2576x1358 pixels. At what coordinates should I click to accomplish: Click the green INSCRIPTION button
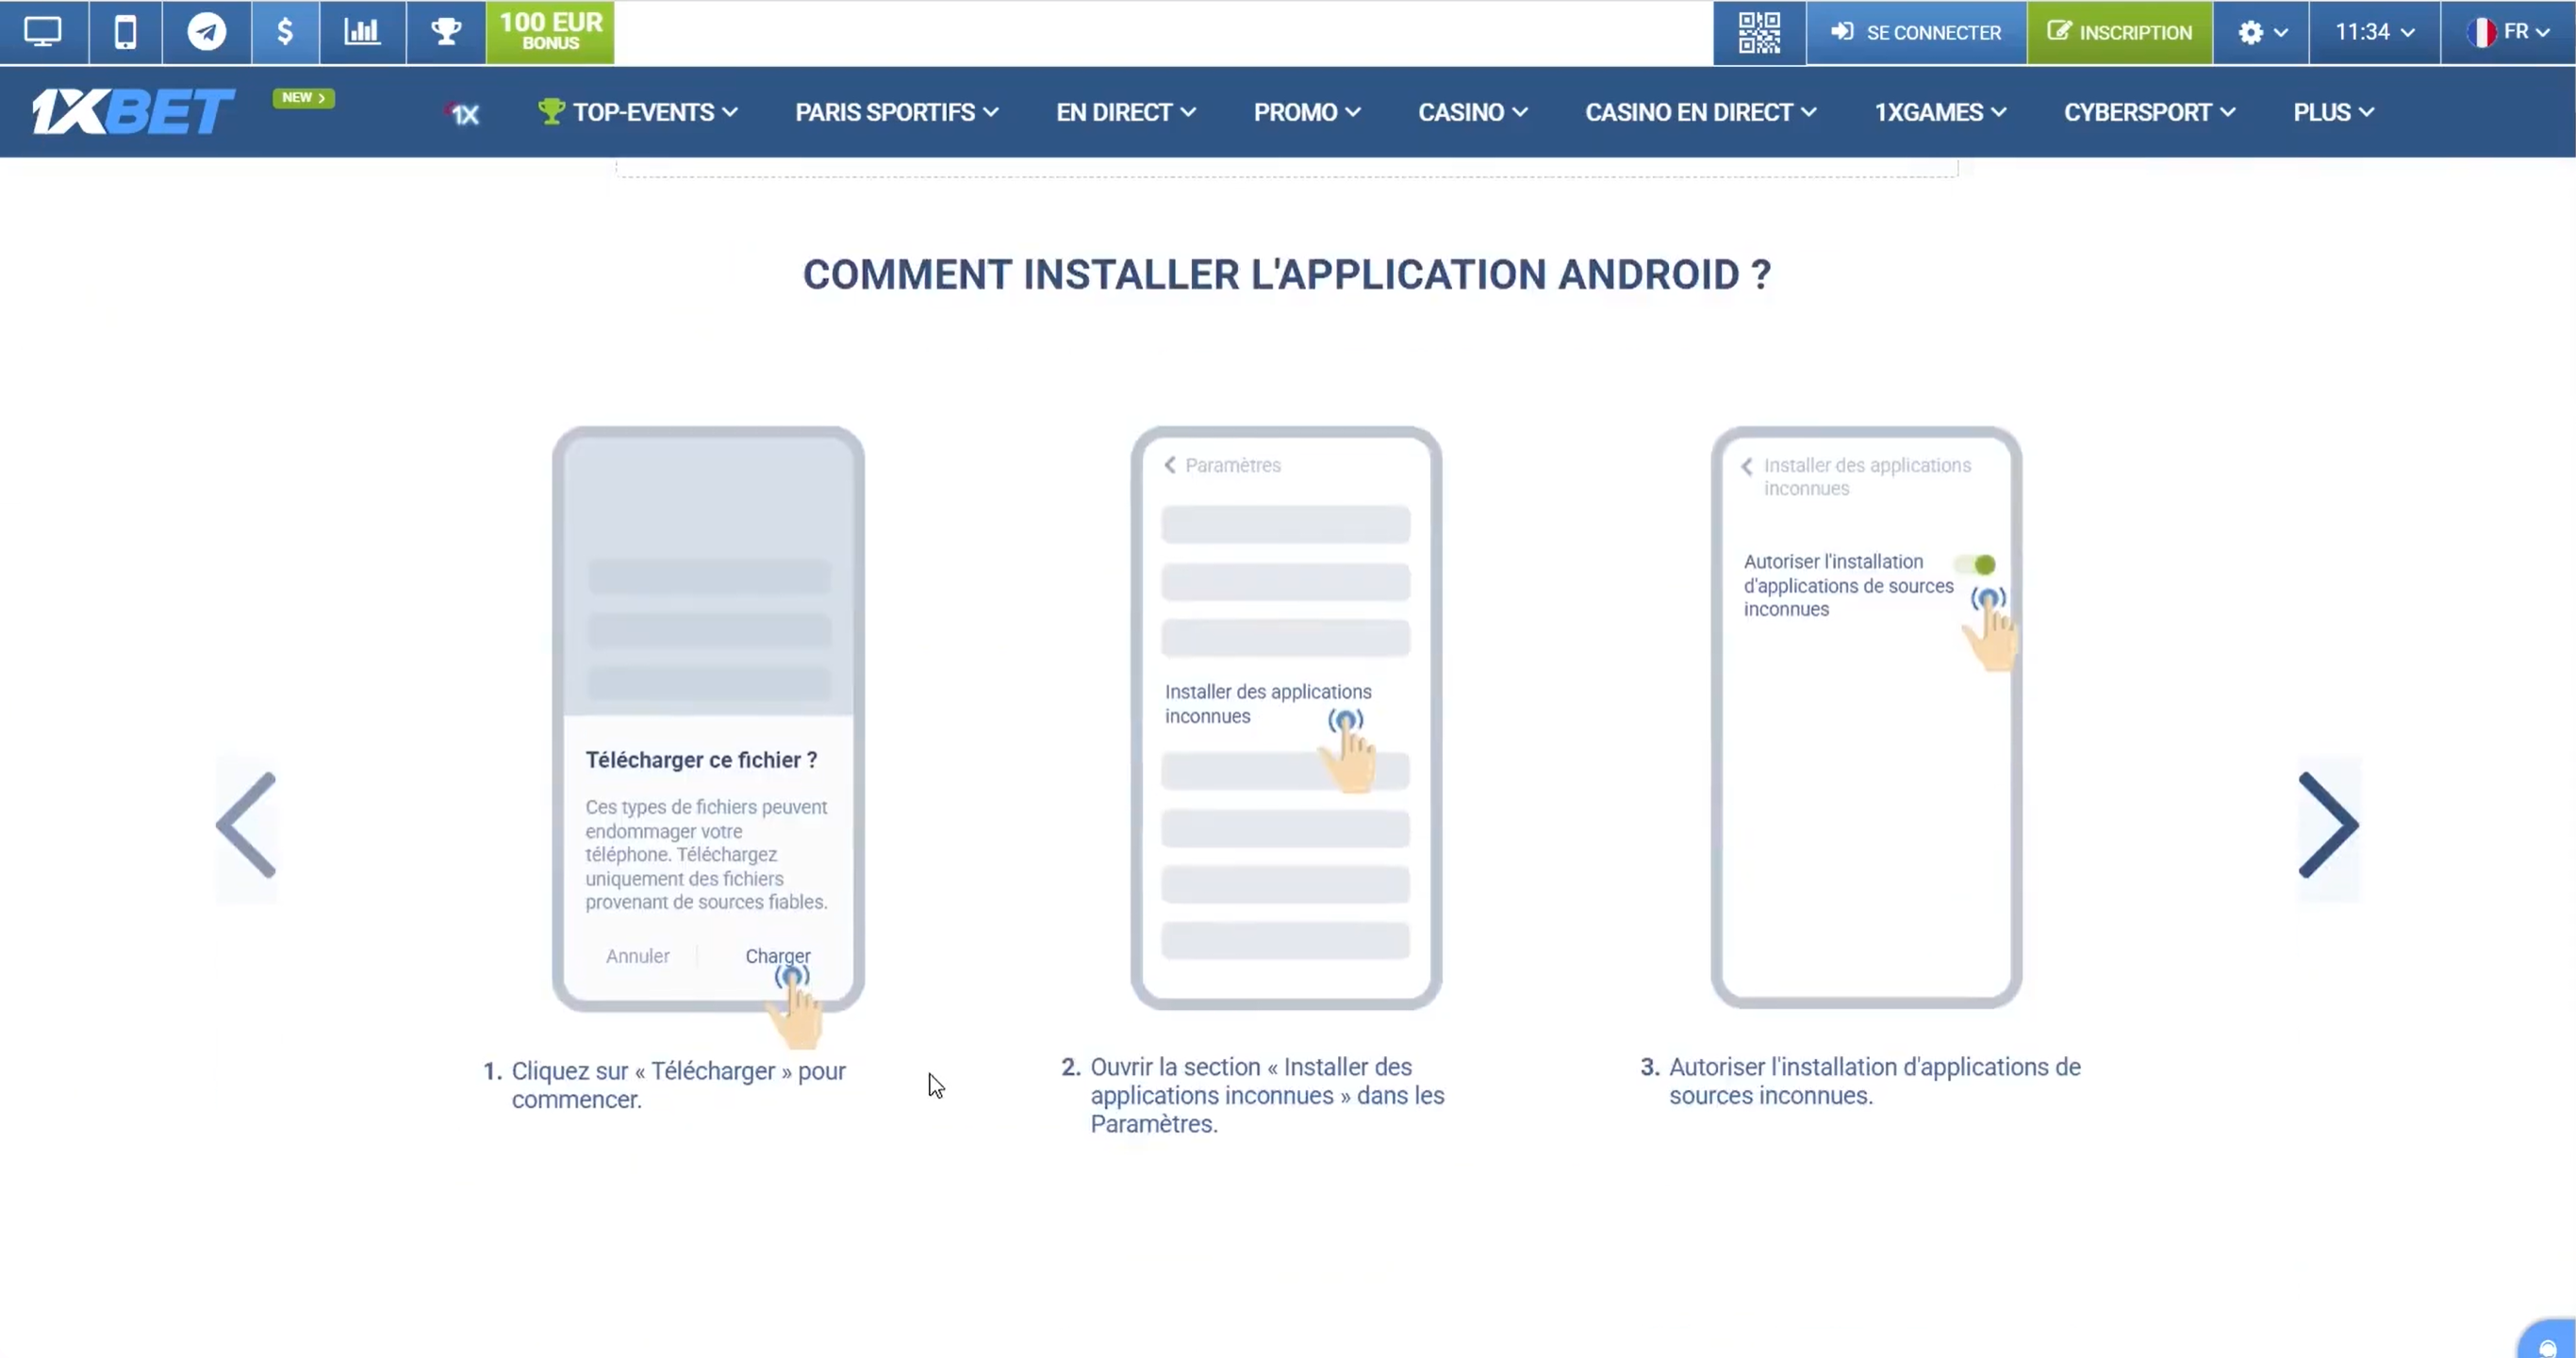tap(2119, 32)
